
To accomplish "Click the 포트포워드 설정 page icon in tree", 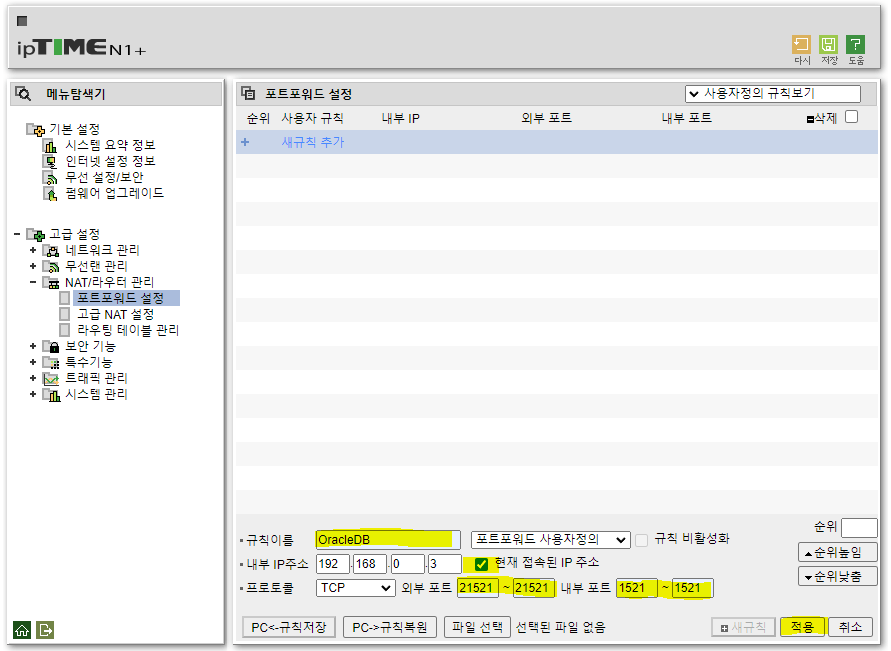I will [x=65, y=298].
